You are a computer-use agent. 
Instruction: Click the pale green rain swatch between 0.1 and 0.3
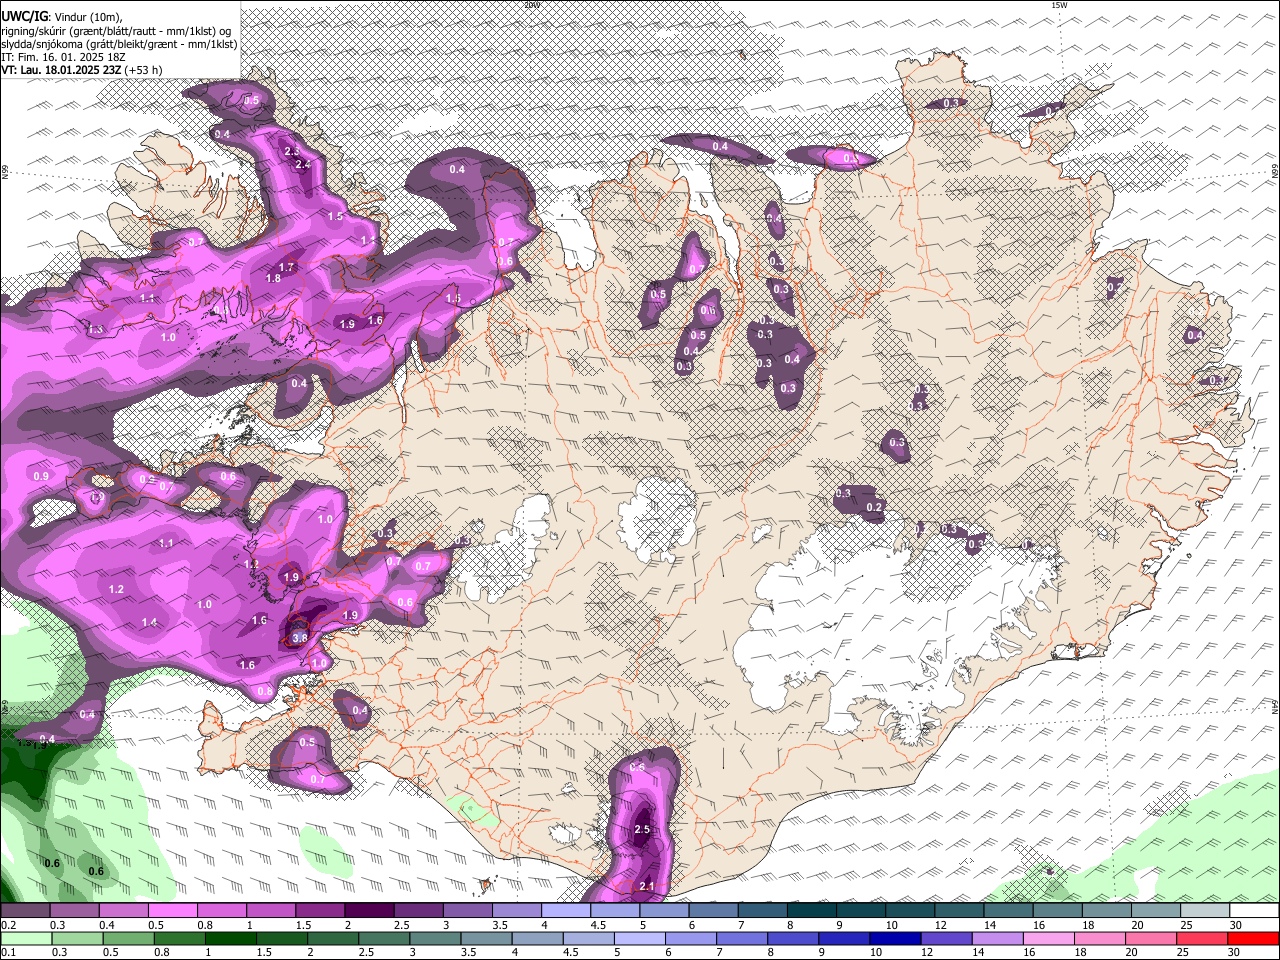(x=26, y=938)
